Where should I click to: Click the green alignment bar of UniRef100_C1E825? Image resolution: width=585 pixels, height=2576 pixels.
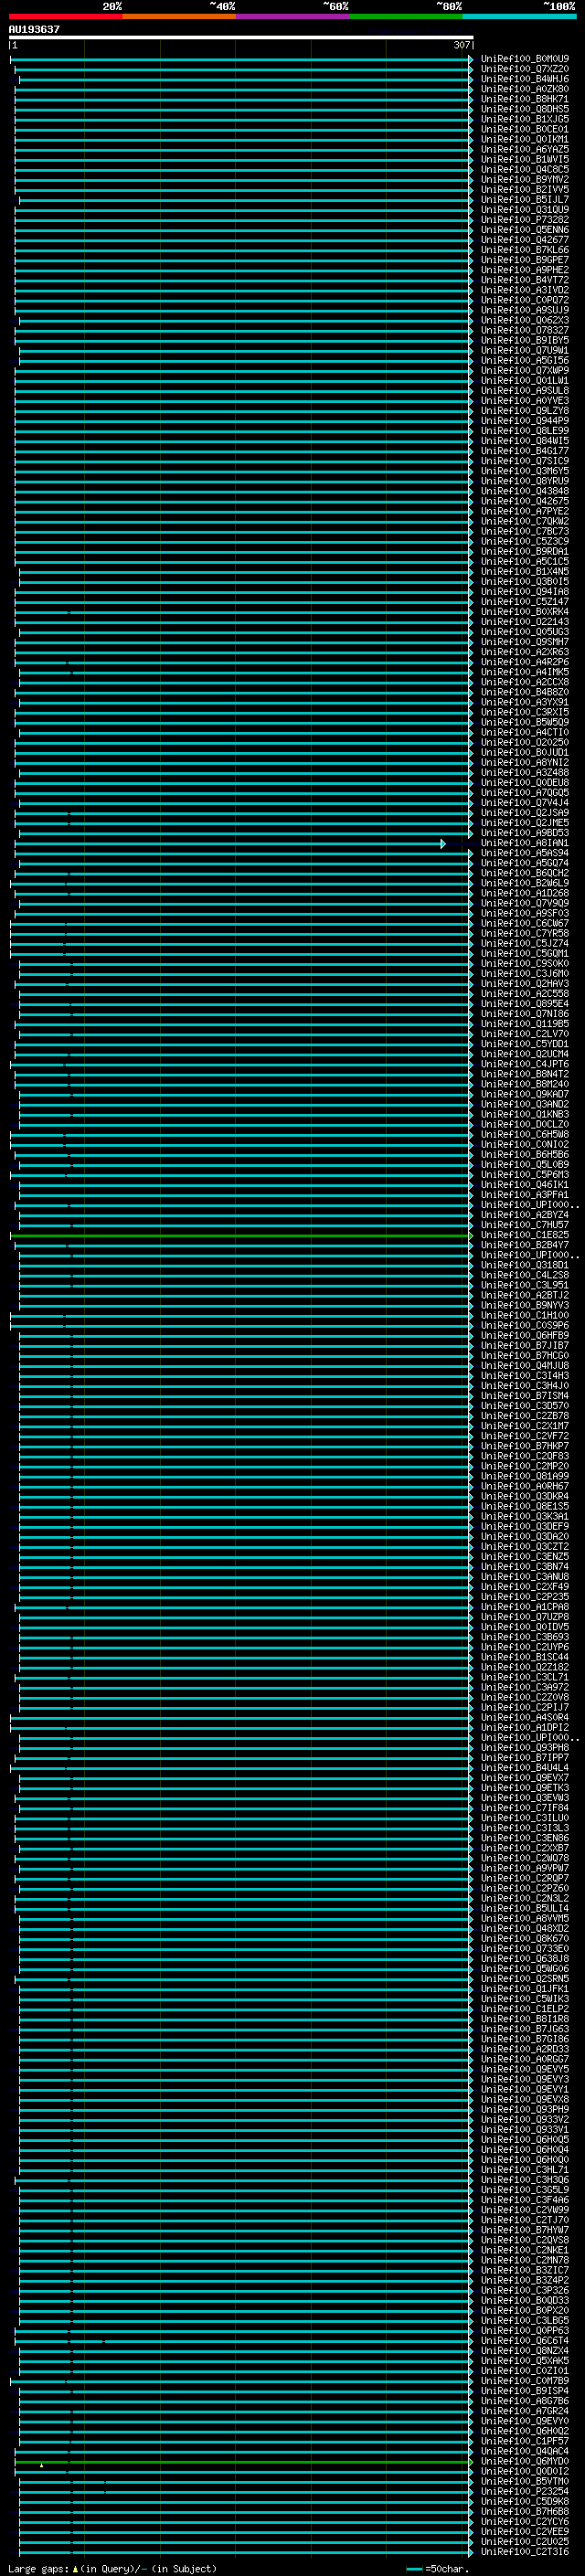(241, 1236)
